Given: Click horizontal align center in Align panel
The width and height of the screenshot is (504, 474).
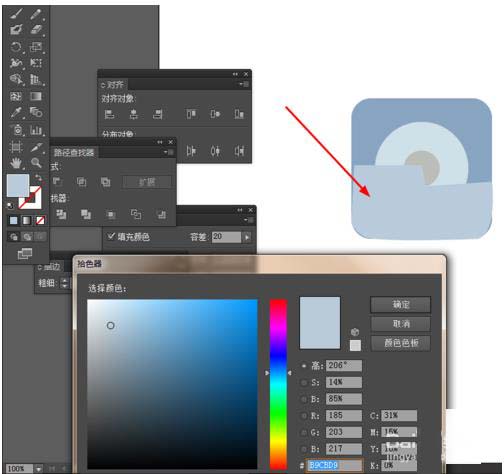Looking at the screenshot, I should coord(133,114).
